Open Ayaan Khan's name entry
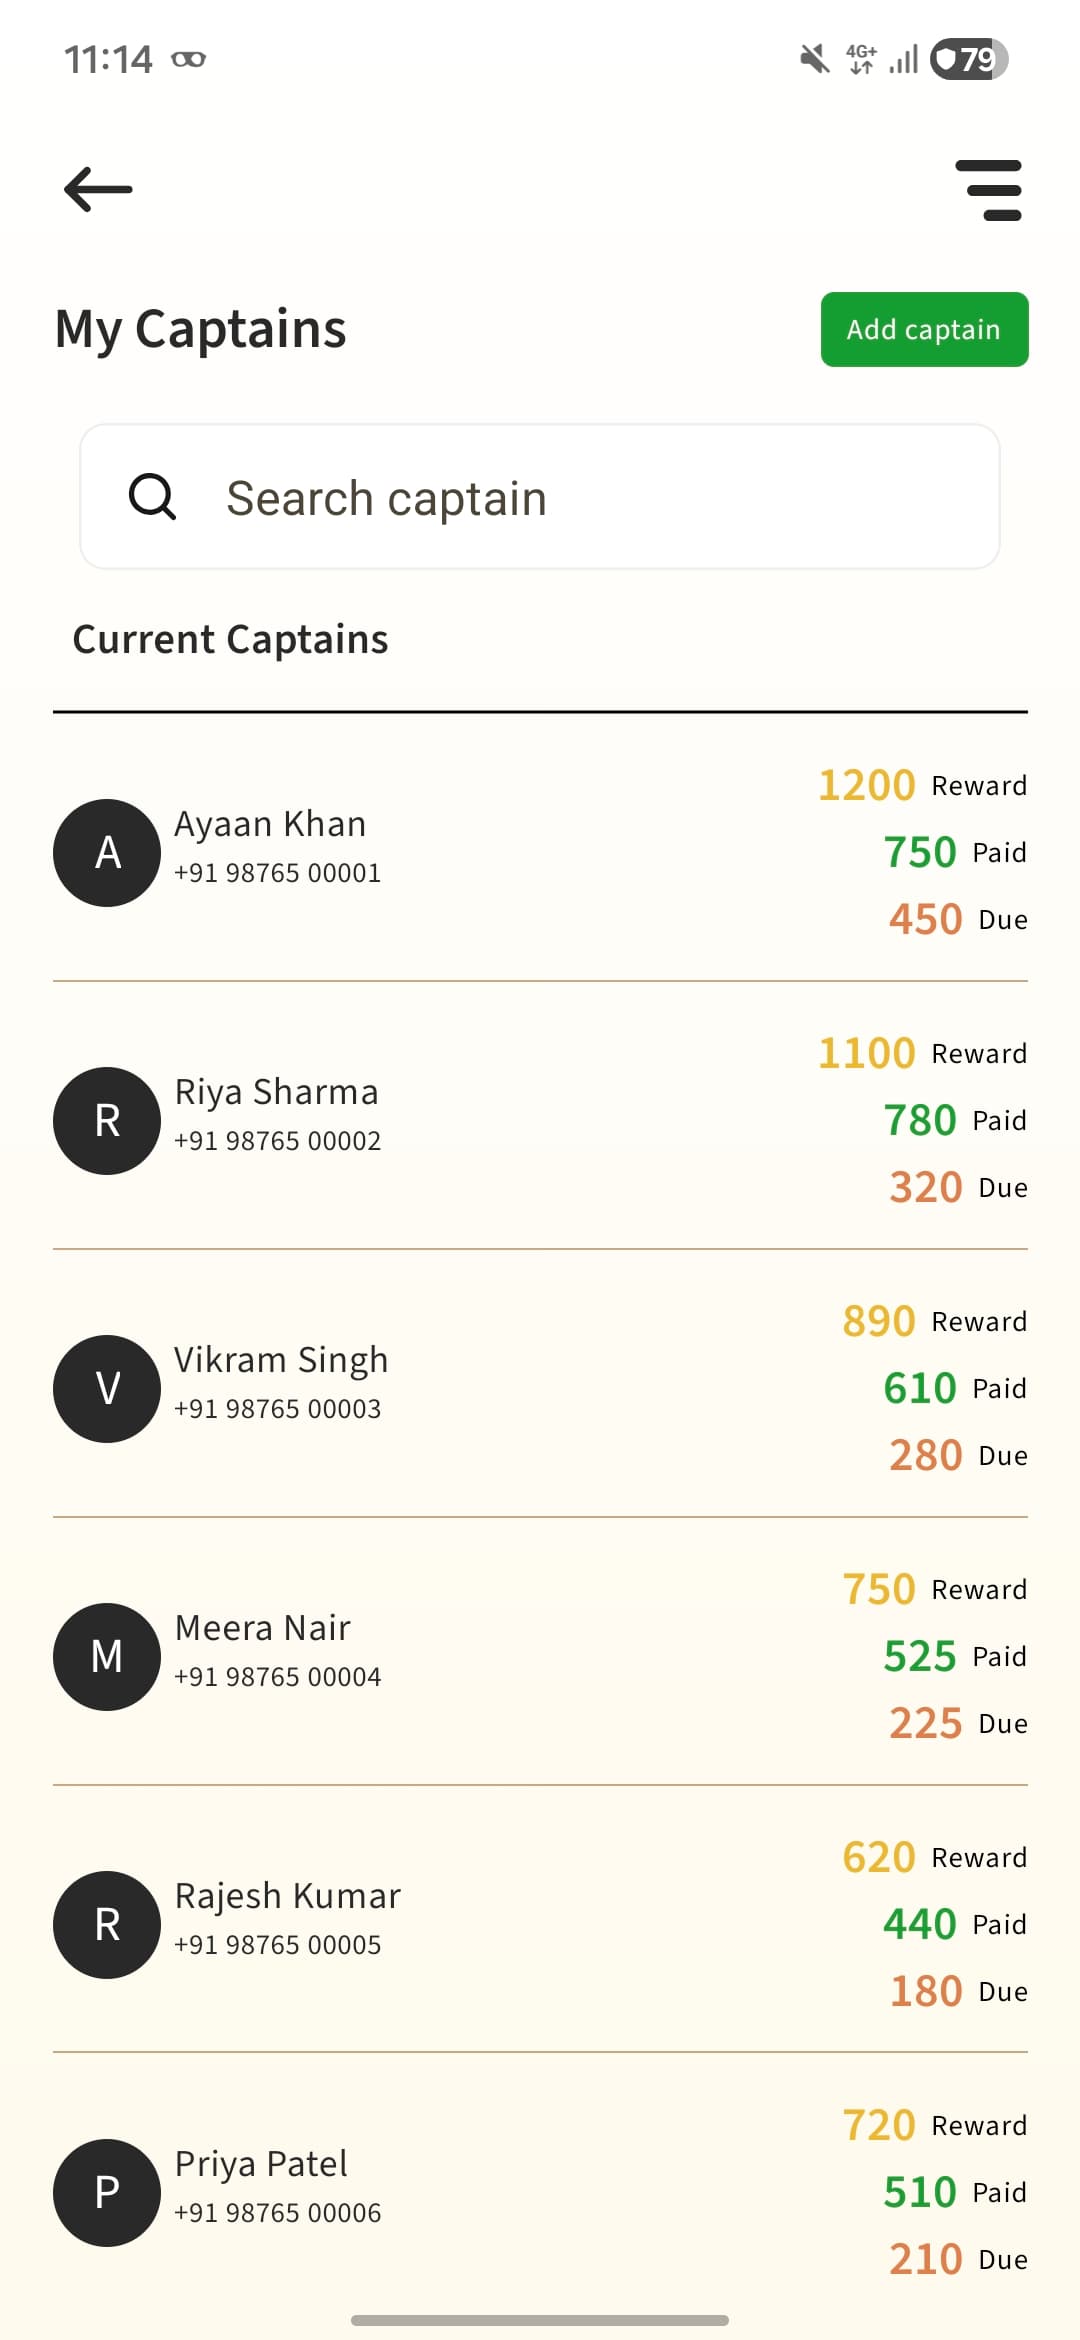 (x=270, y=825)
